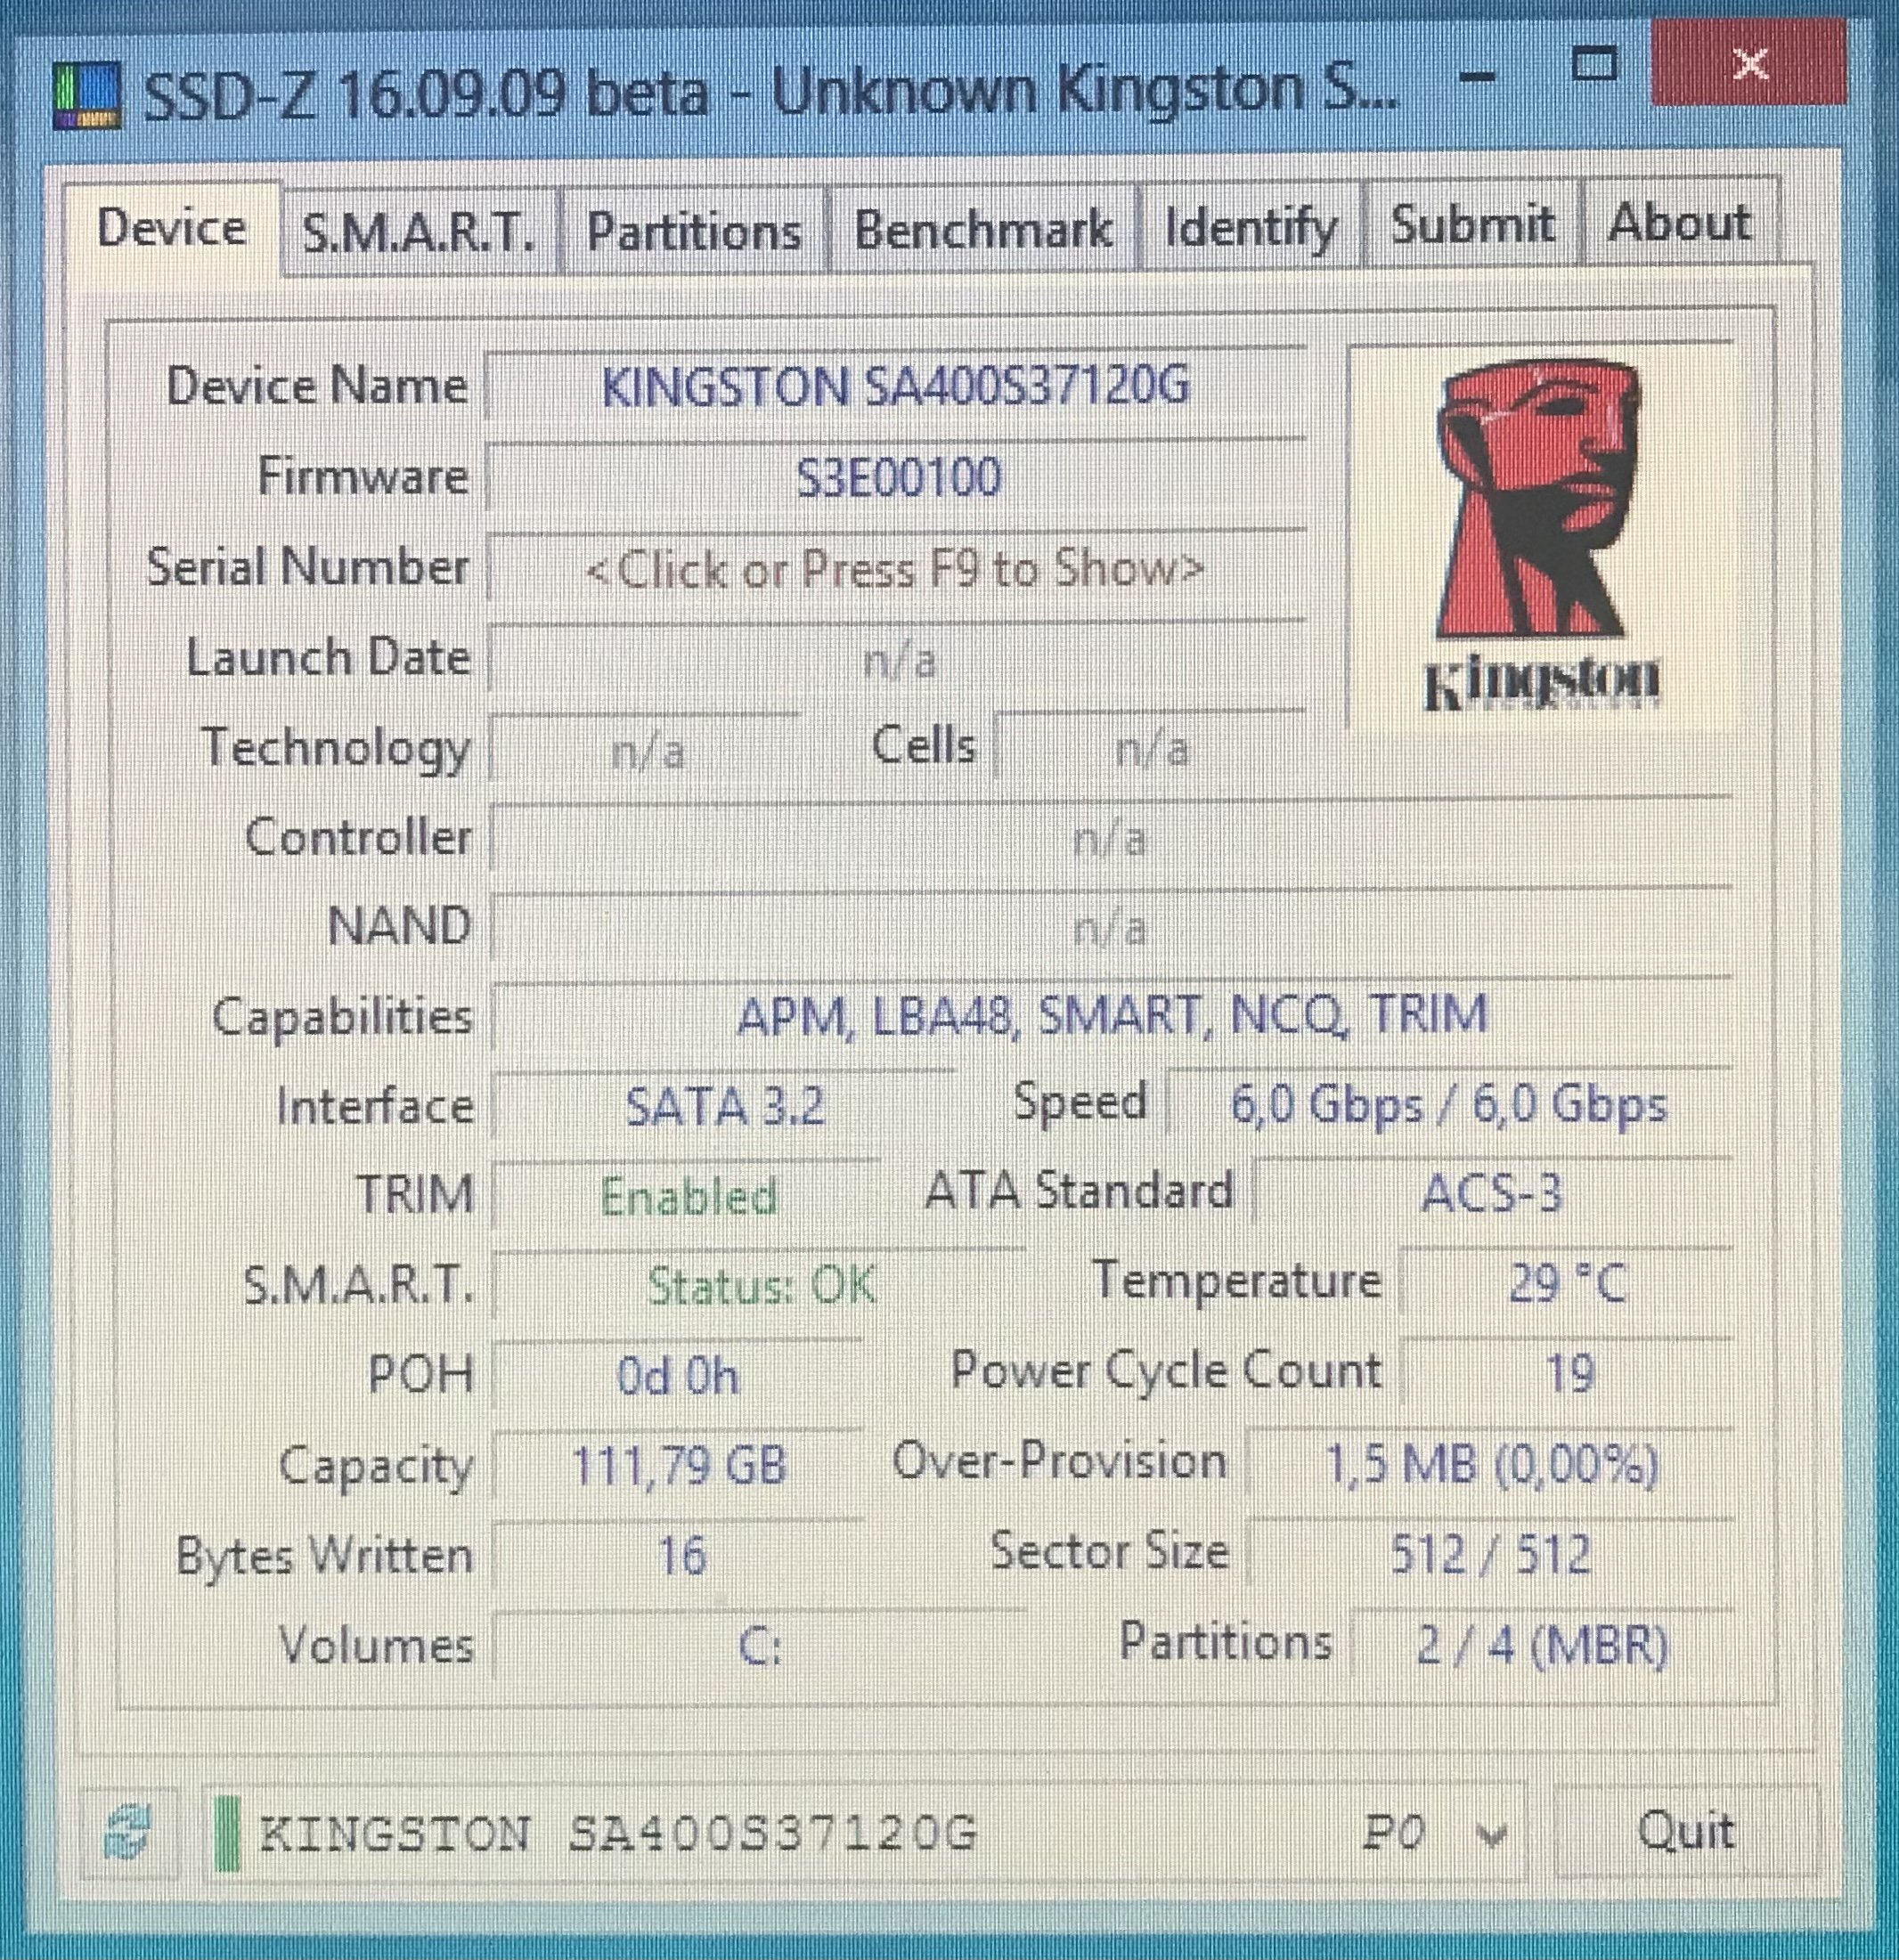The width and height of the screenshot is (1899, 1960).
Task: Click the green drive status indicator bar
Action: click(228, 1834)
